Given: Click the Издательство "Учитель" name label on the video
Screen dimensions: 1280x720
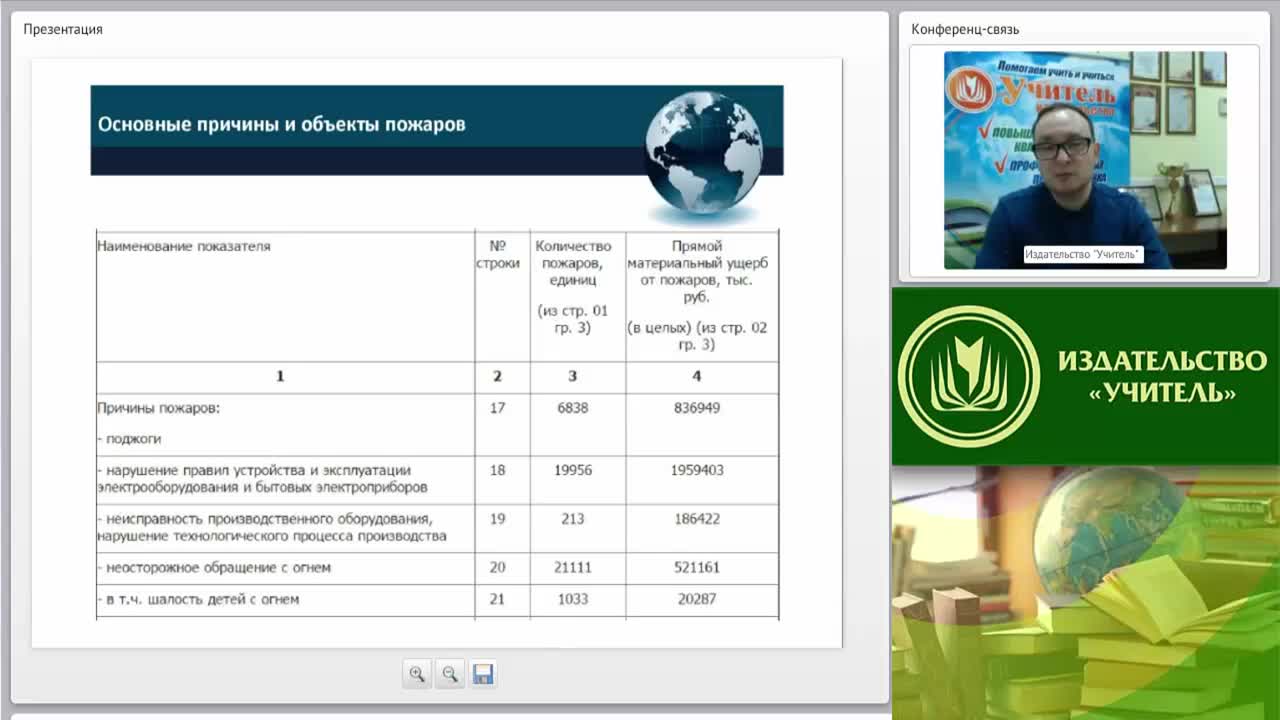Looking at the screenshot, I should [x=1083, y=255].
